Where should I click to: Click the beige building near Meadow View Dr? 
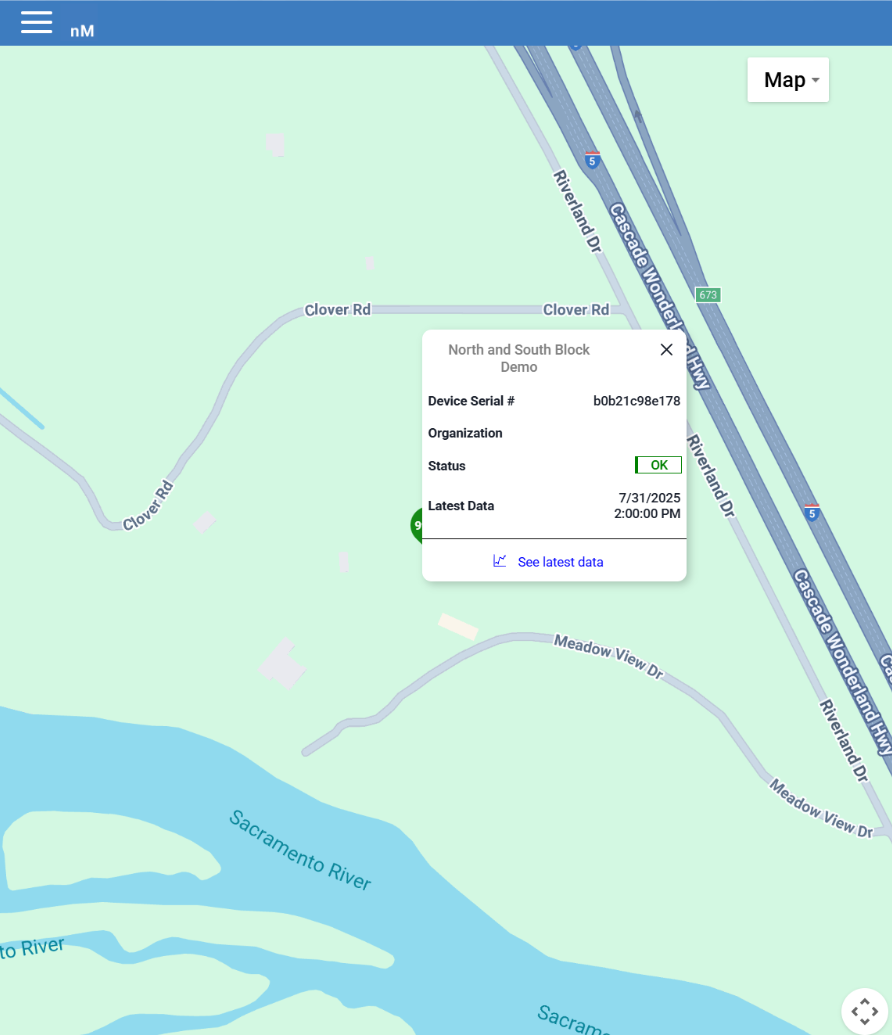click(x=458, y=626)
